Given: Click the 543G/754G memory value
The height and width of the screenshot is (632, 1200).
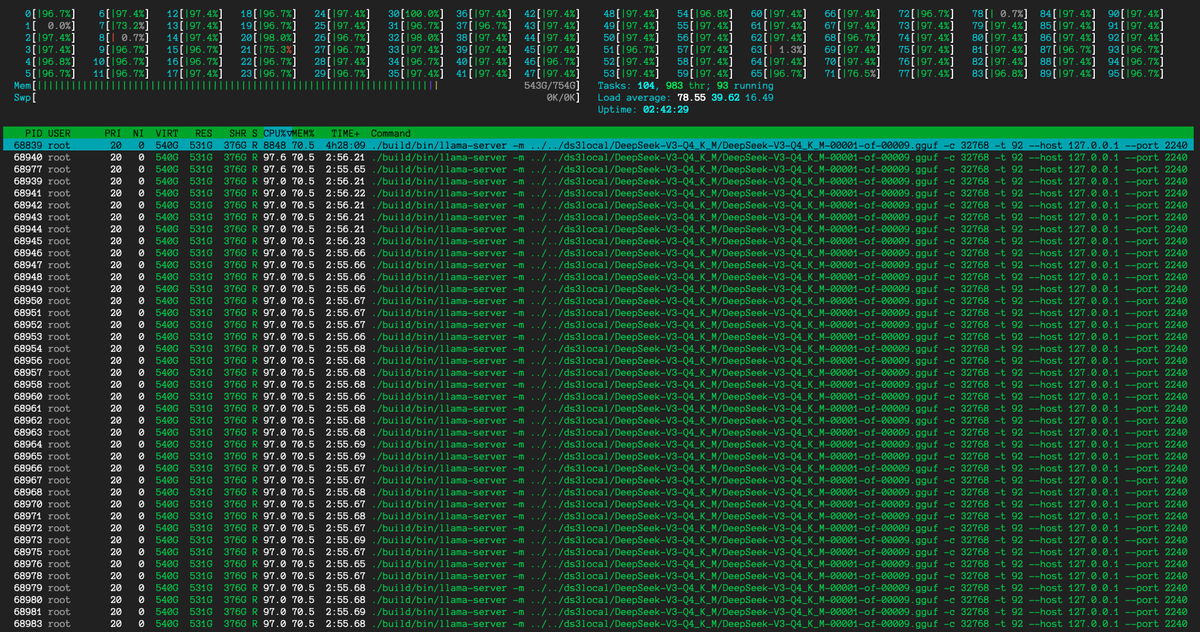Looking at the screenshot, I should tap(547, 87).
